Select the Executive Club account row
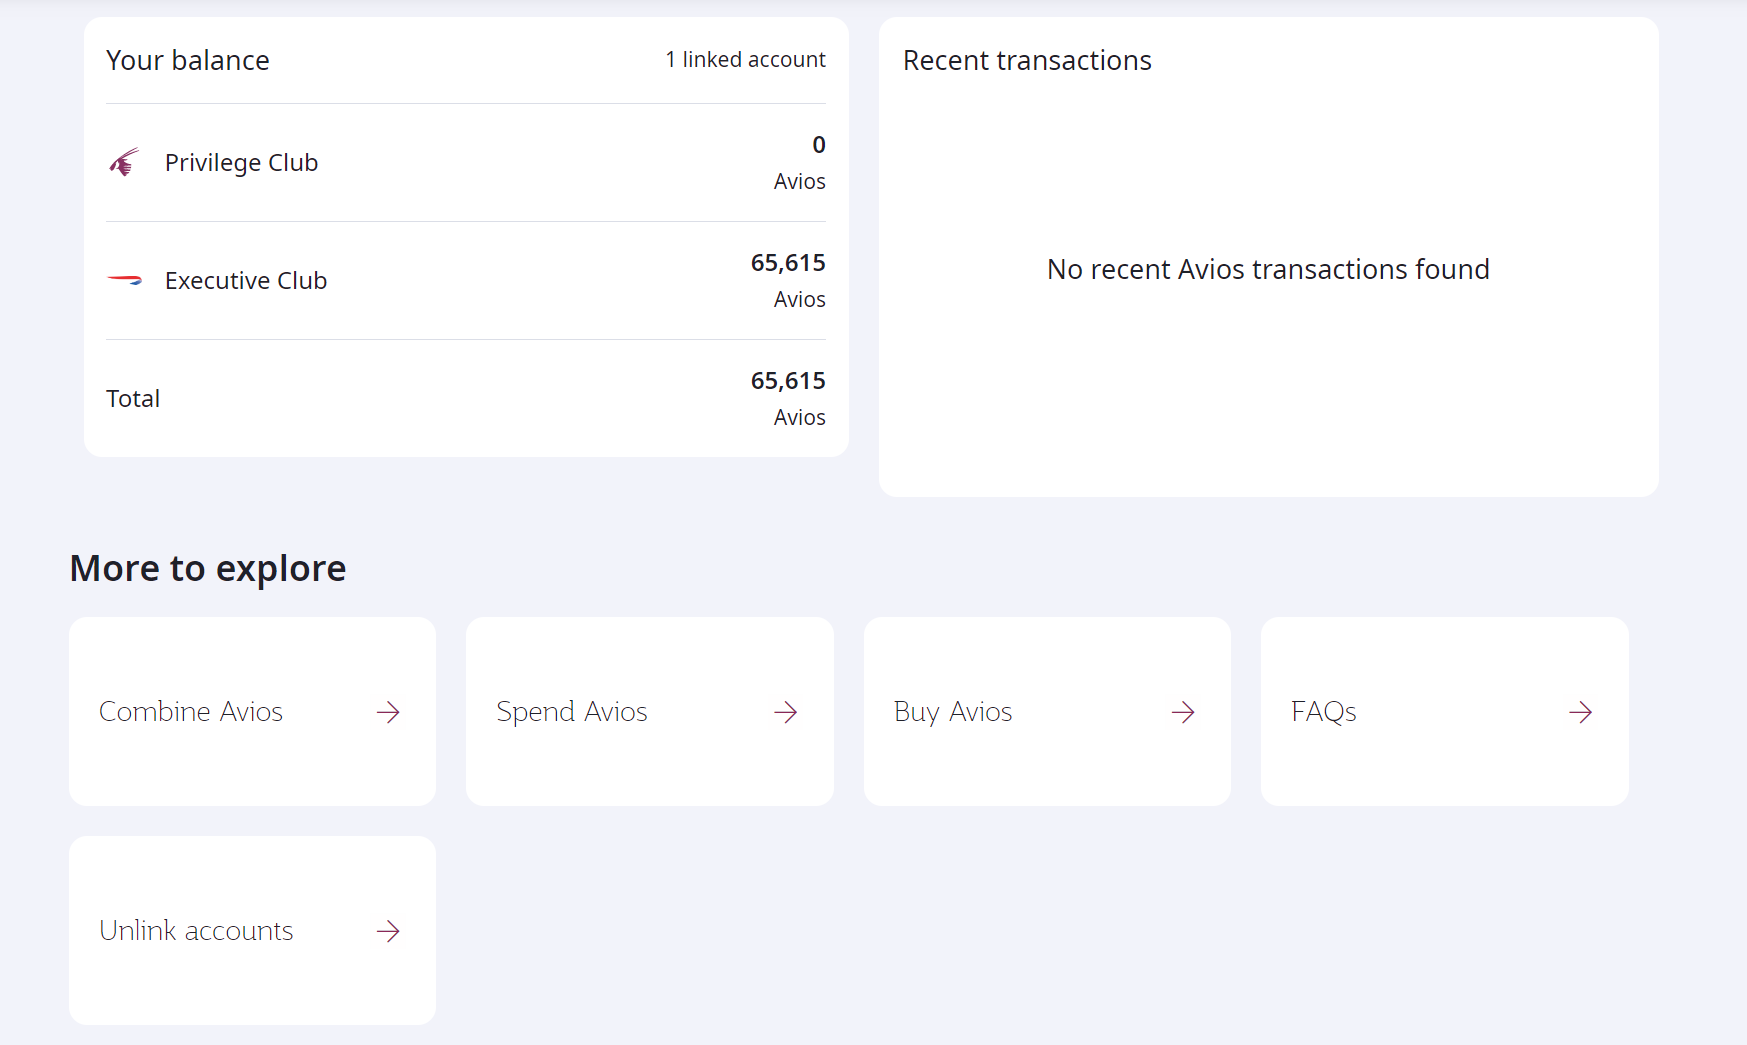Image resolution: width=1747 pixels, height=1045 pixels. (465, 280)
